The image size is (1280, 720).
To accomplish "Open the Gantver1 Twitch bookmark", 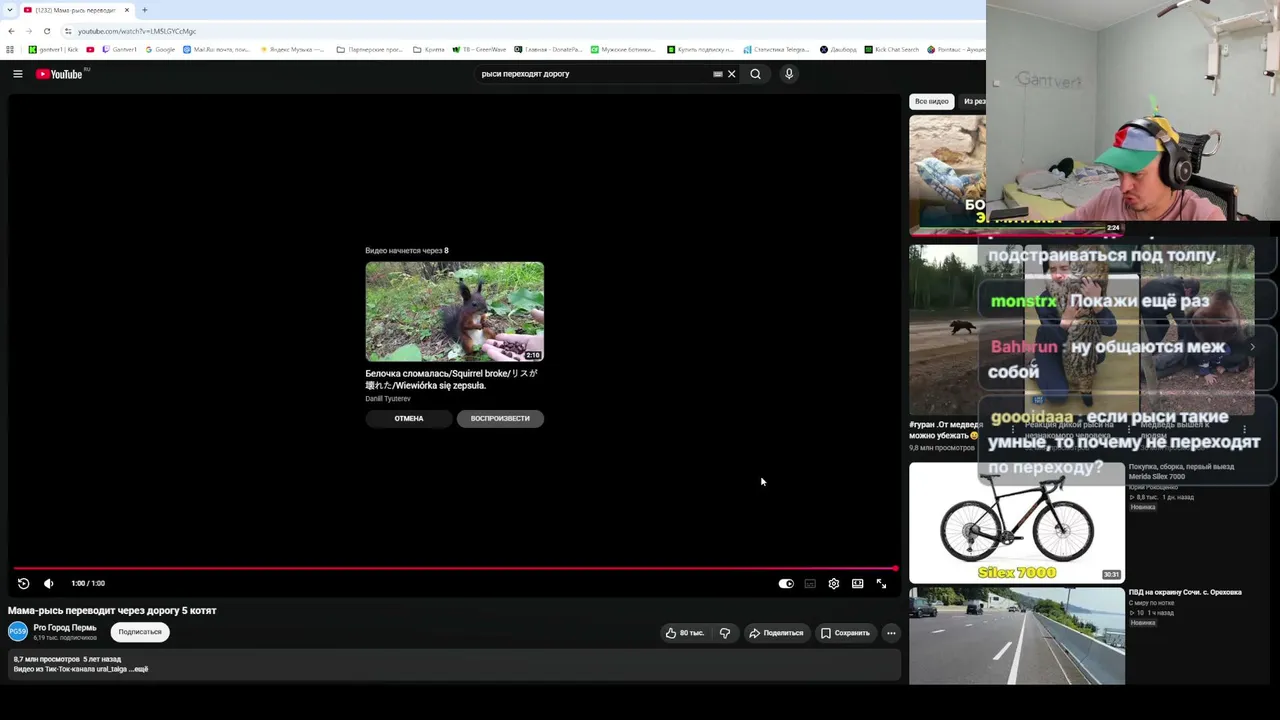I will click(x=119, y=49).
